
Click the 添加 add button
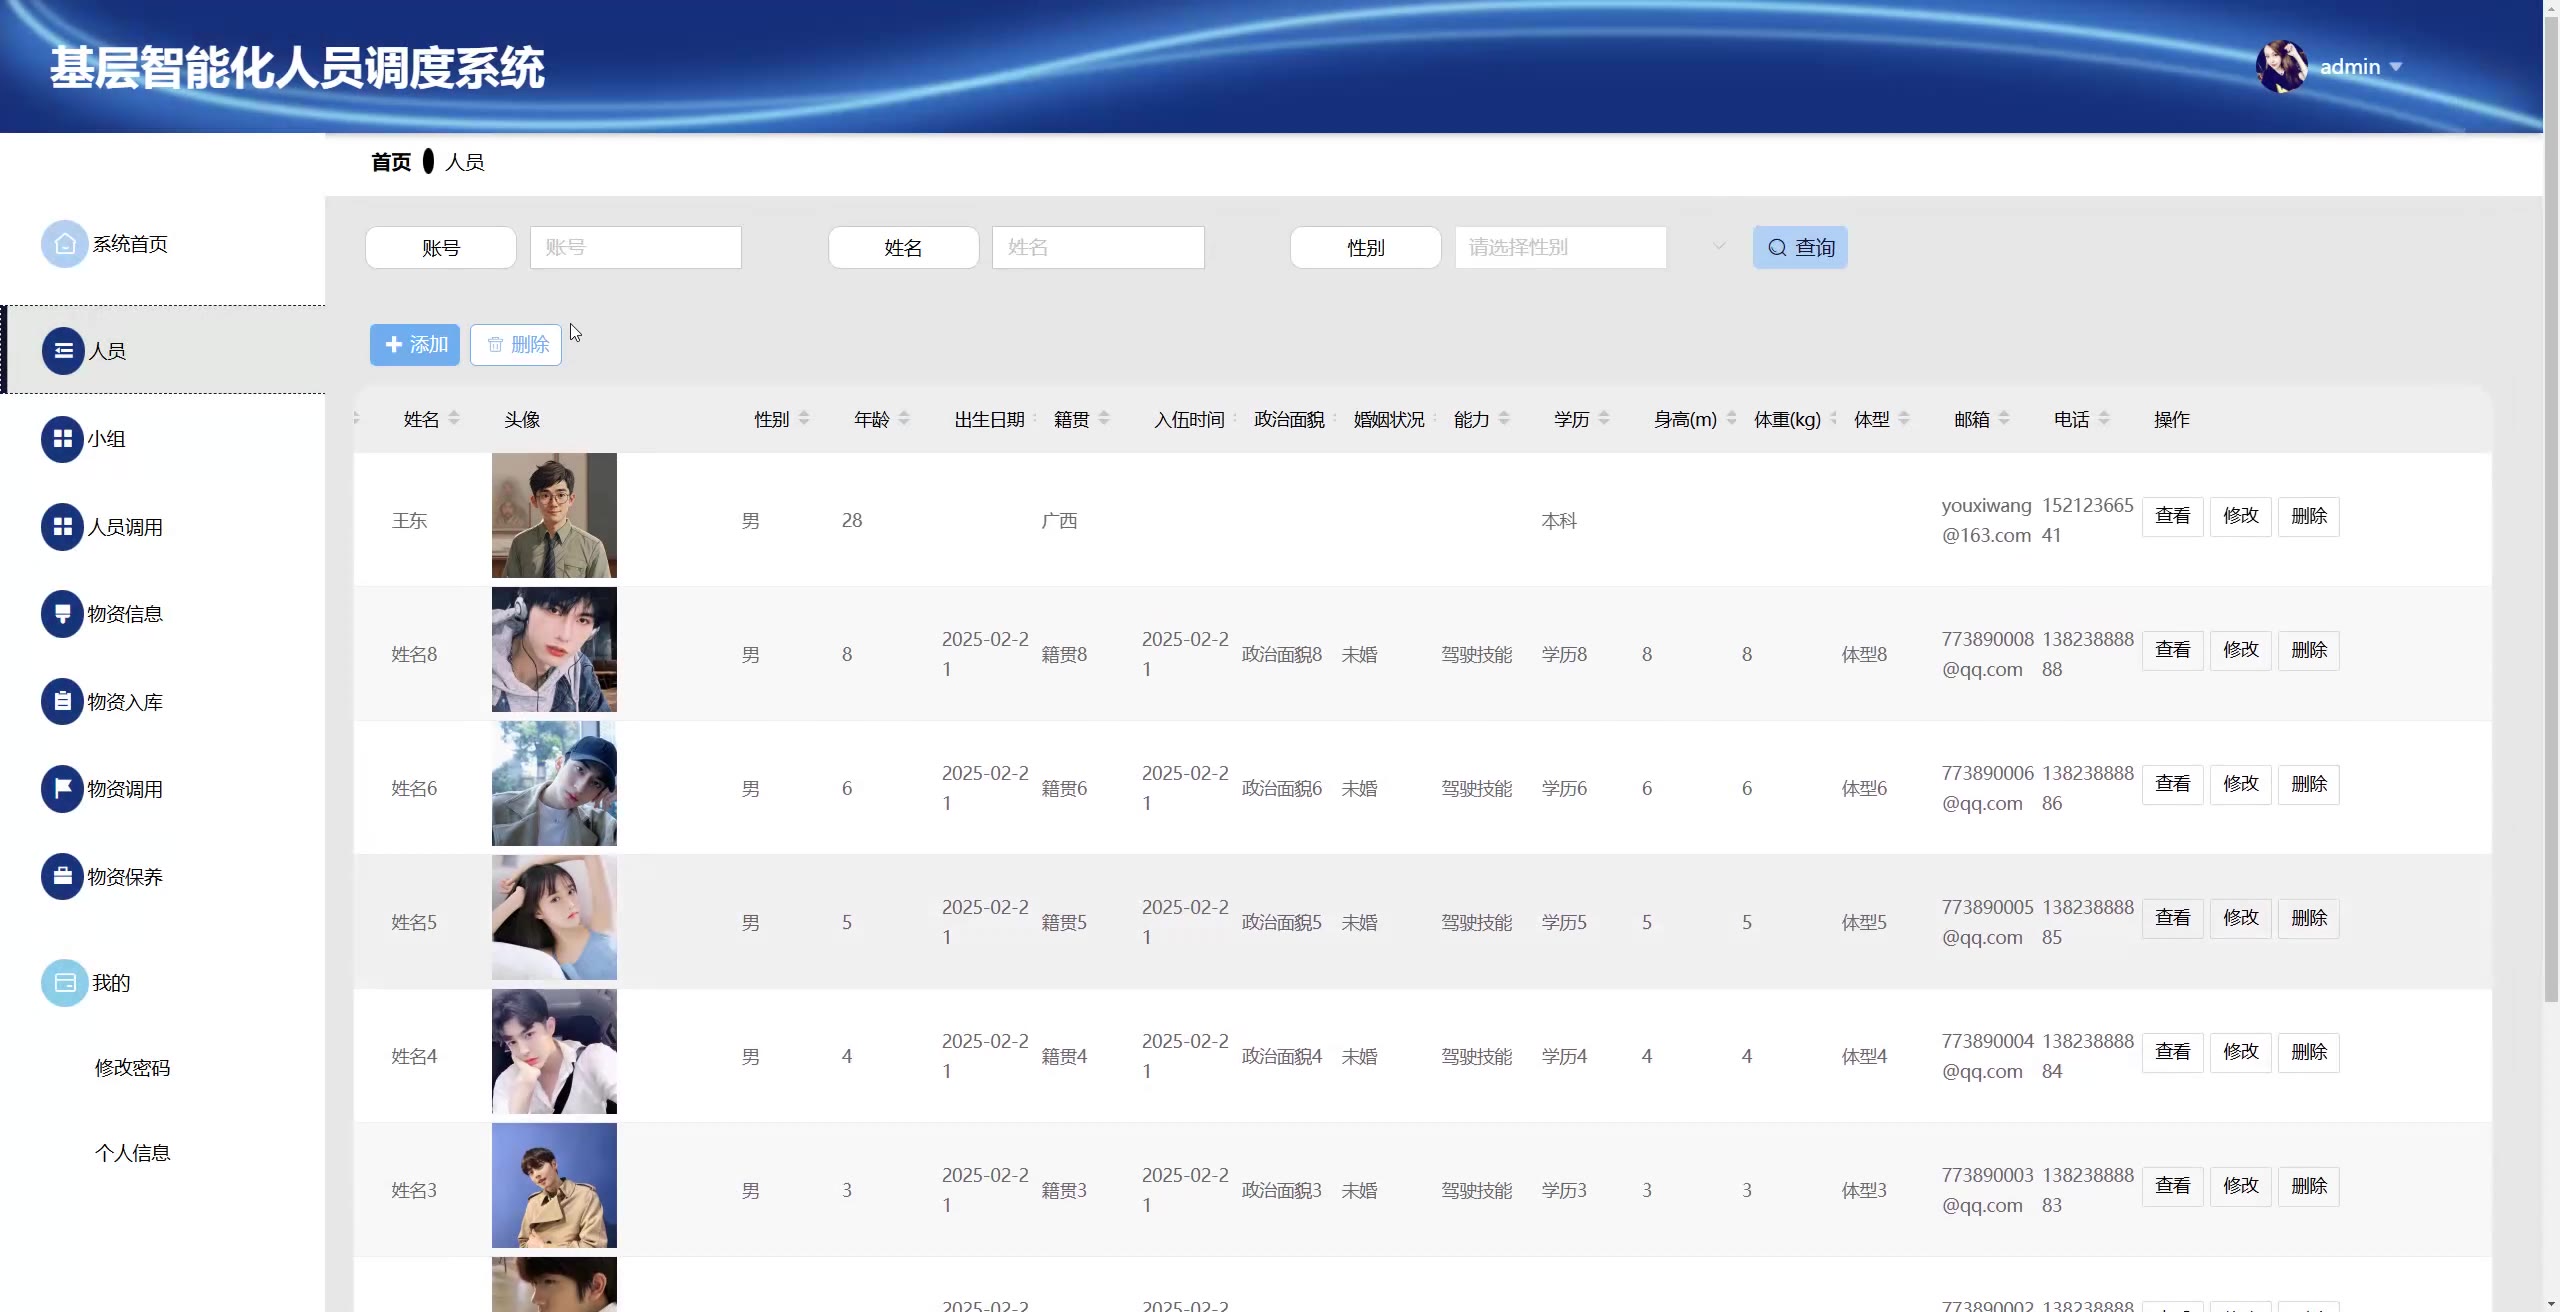point(415,345)
